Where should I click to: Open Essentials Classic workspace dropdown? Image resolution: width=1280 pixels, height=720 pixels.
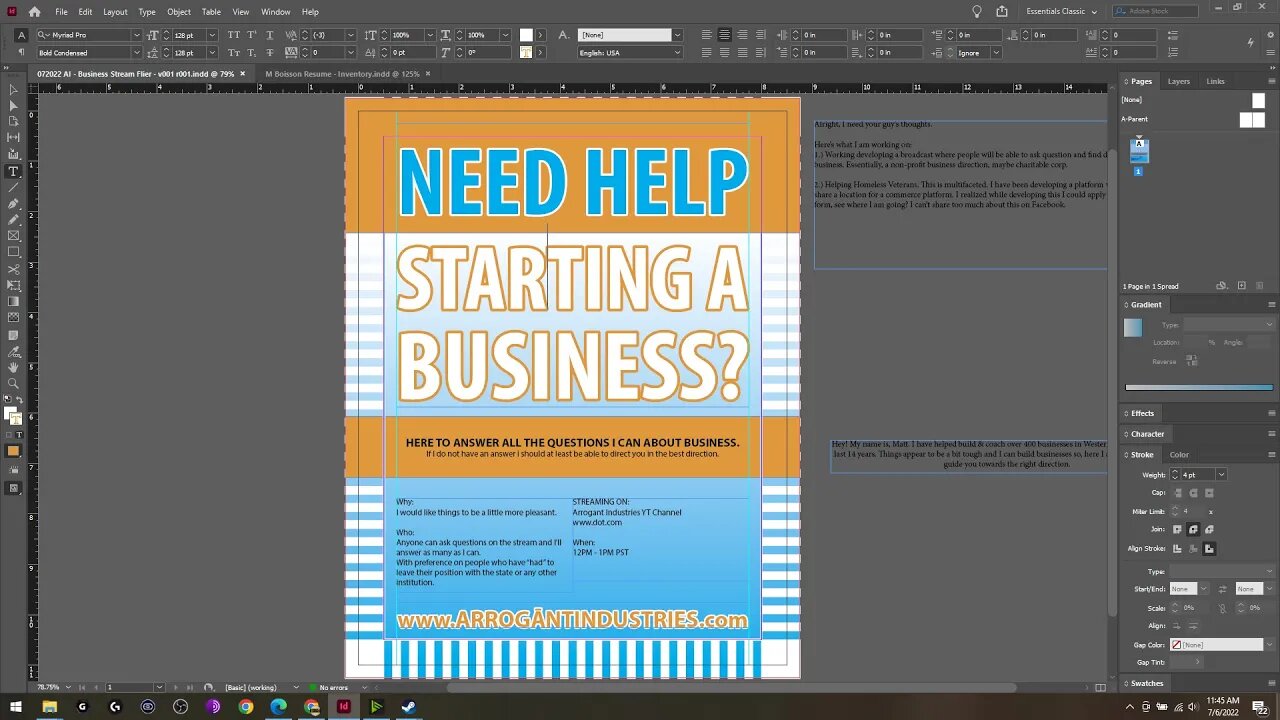1061,12
